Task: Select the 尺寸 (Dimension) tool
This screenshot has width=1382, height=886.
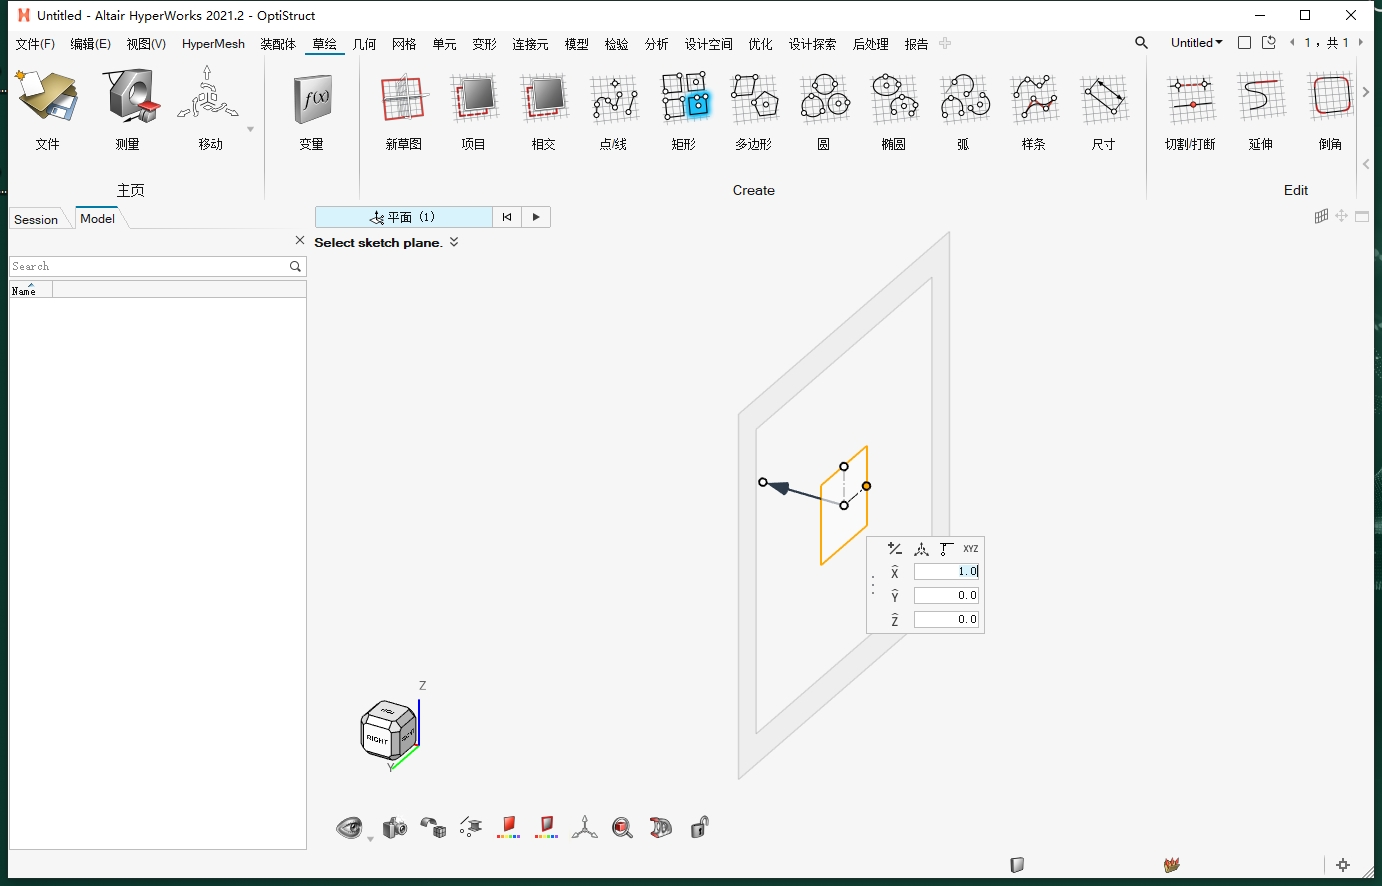Action: click(x=1104, y=112)
